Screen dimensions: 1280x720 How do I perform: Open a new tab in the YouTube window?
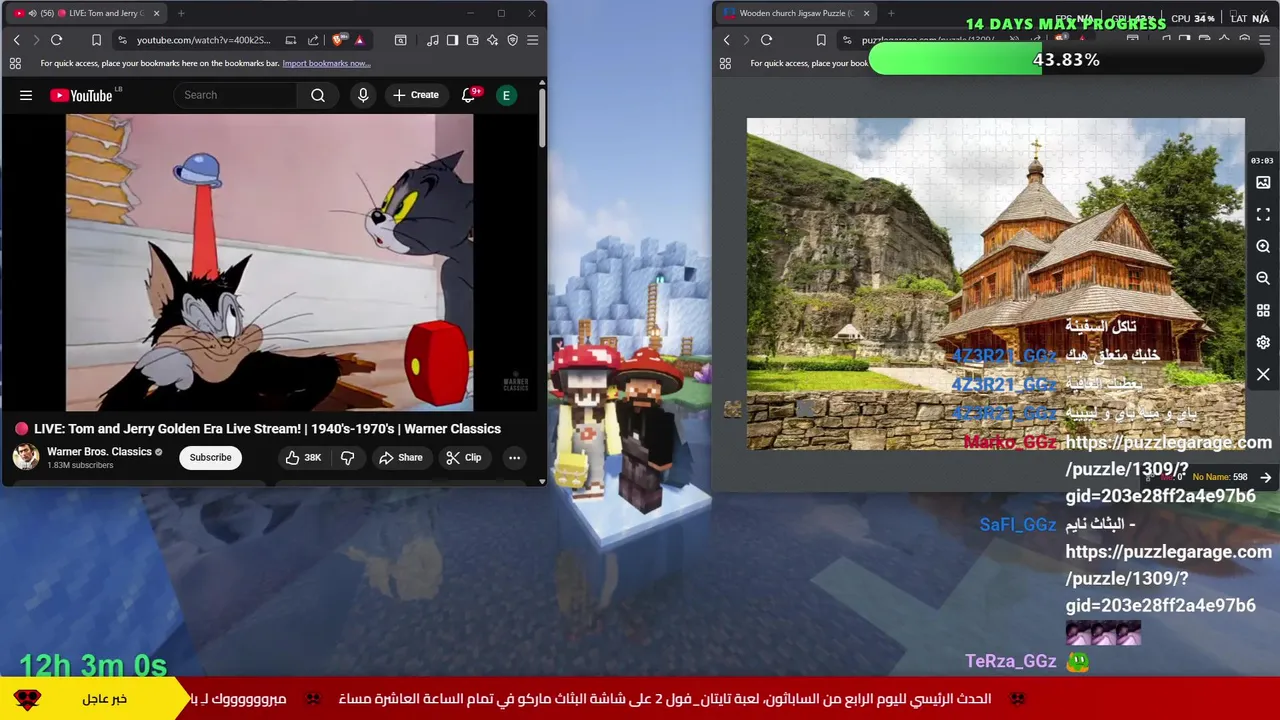(181, 13)
